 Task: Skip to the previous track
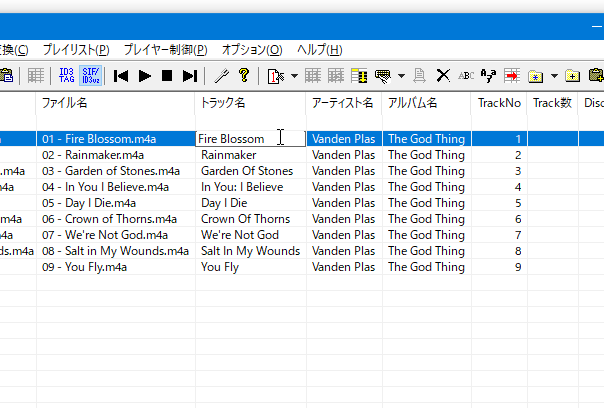click(121, 76)
